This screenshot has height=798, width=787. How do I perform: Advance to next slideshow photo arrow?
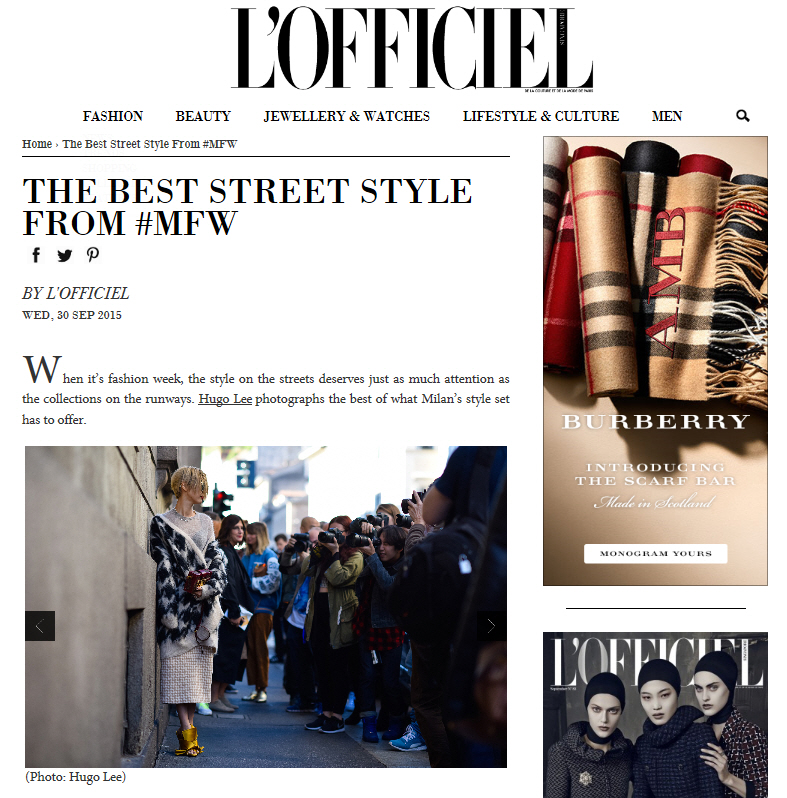click(491, 626)
